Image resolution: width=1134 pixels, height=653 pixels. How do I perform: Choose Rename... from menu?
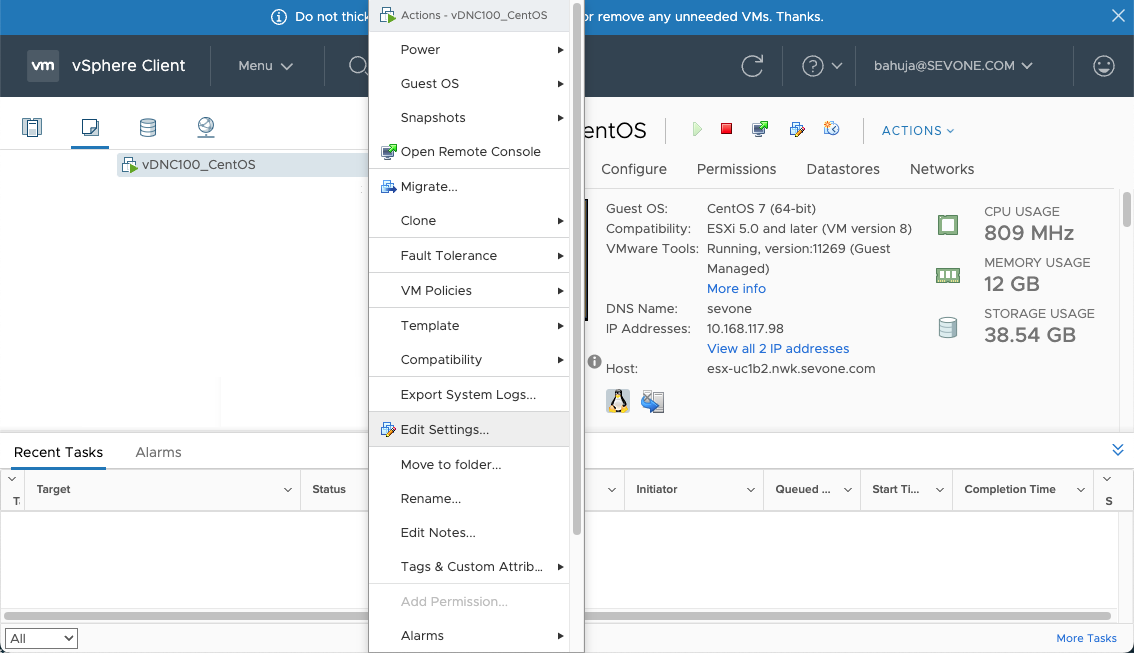pyautogui.click(x=469, y=498)
